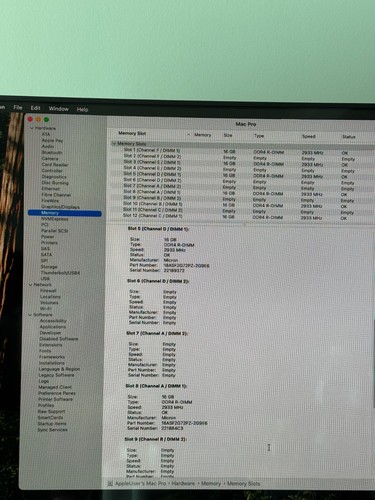Sort by the Type column header
This screenshot has height=500, width=375.
point(259,136)
